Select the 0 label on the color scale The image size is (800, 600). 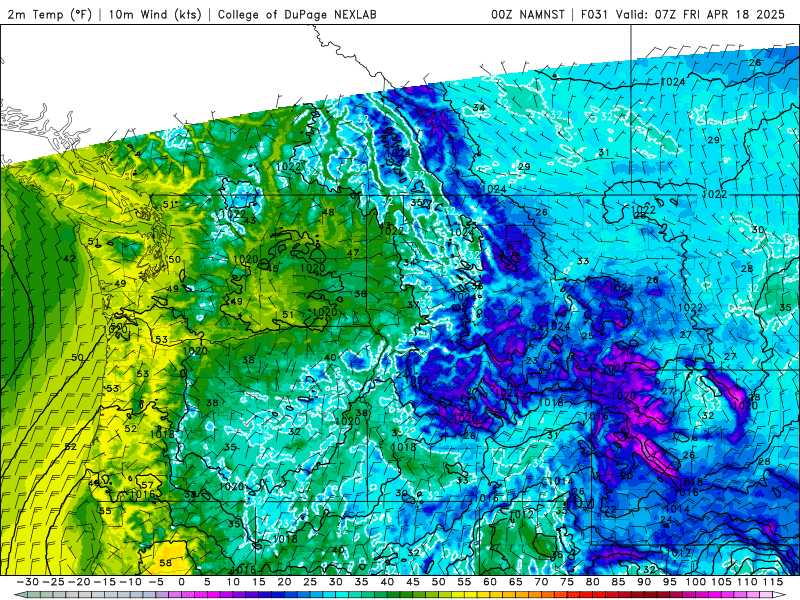tap(181, 582)
